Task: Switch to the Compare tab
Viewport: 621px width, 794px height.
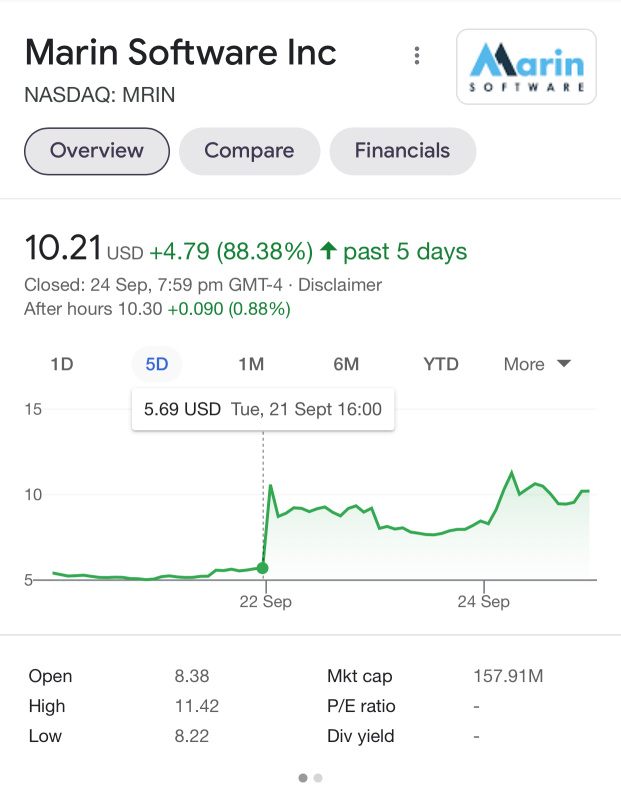Action: (x=249, y=151)
